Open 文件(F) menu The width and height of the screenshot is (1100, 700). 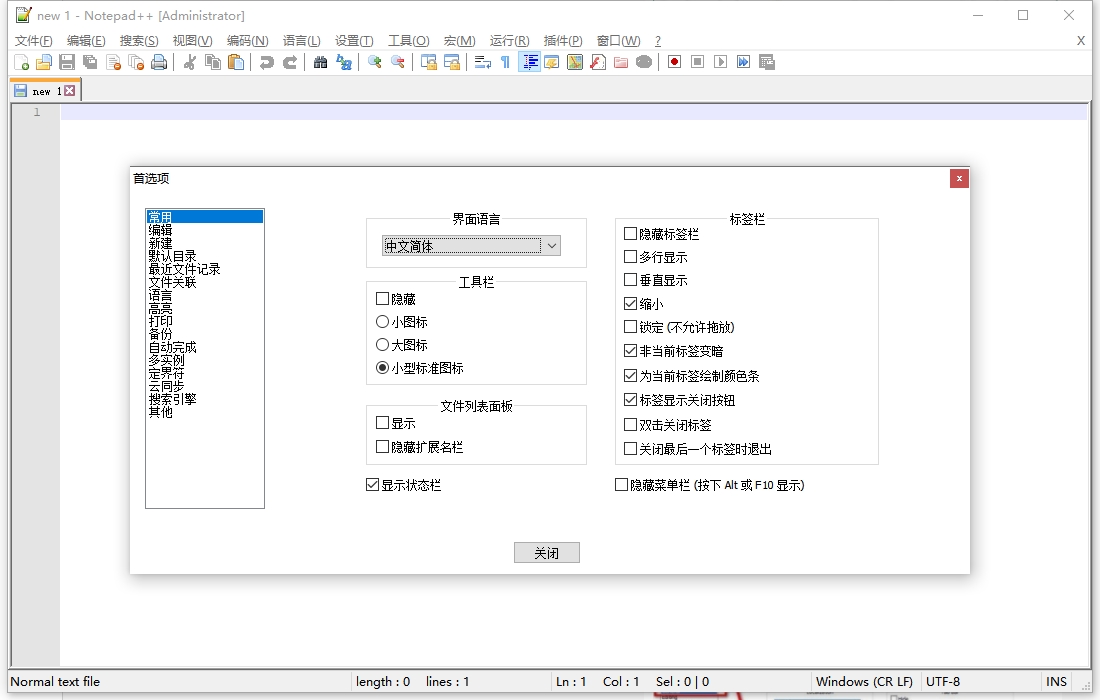pyautogui.click(x=34, y=41)
